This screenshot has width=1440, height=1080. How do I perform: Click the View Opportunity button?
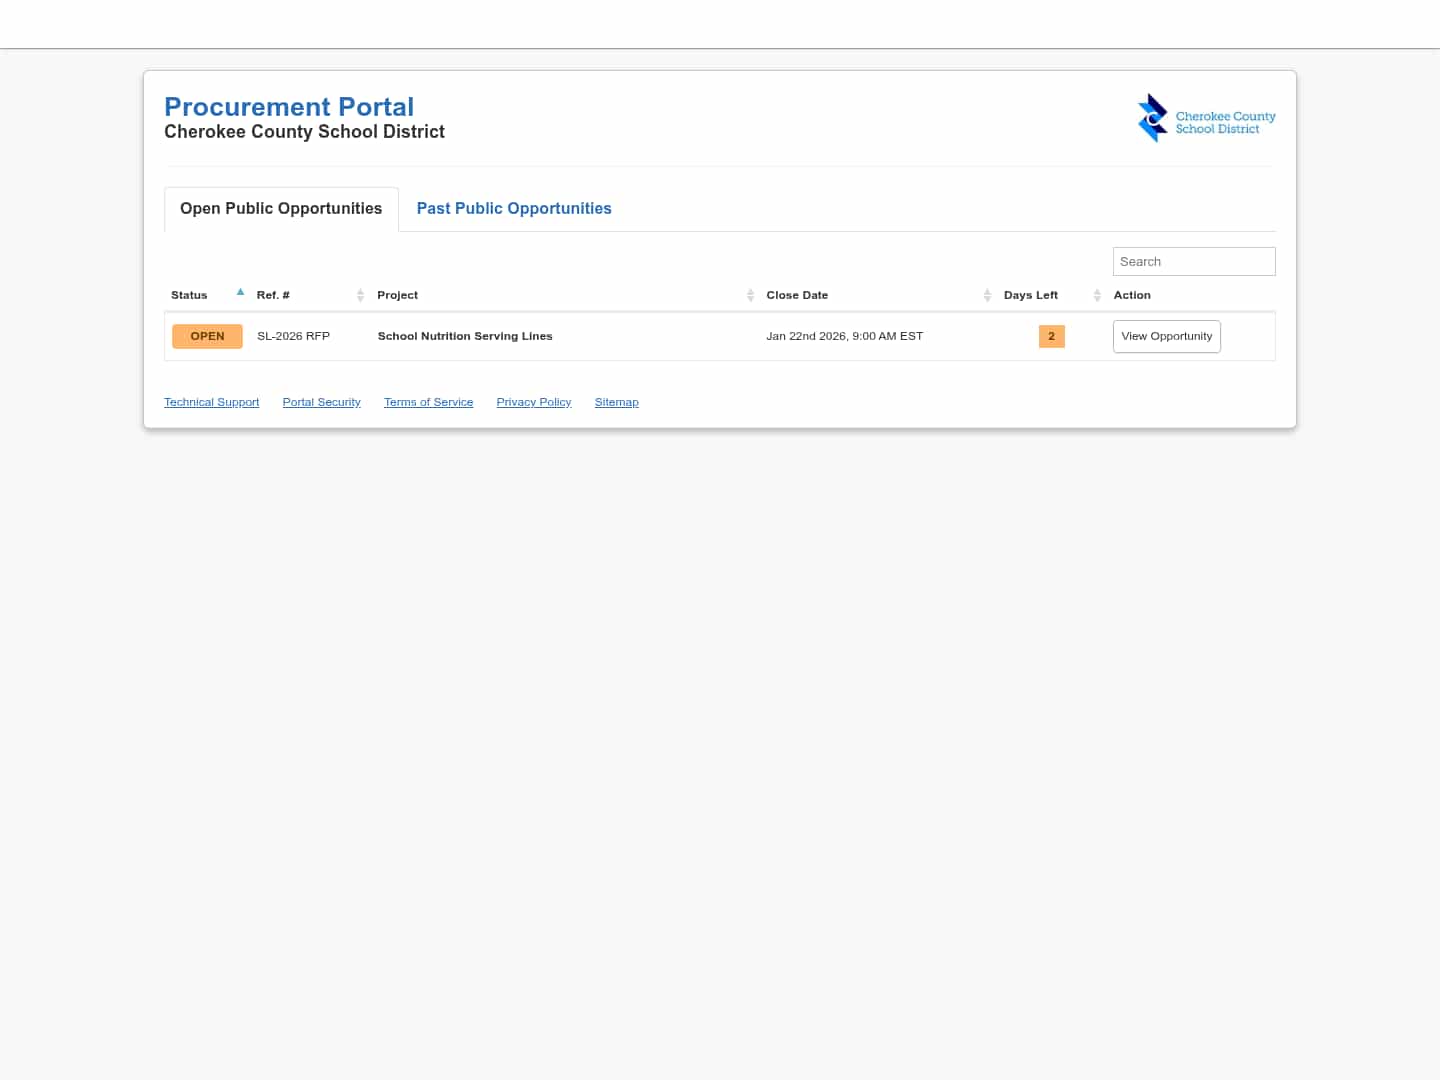click(x=1166, y=336)
